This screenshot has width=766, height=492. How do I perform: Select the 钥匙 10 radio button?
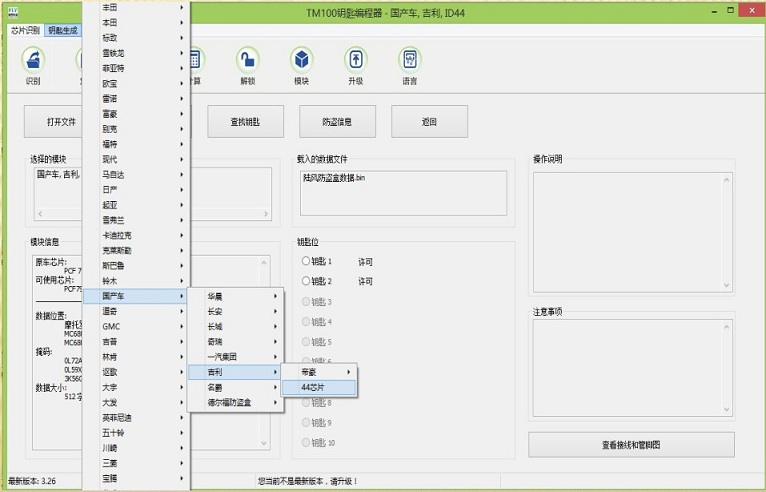click(x=306, y=442)
